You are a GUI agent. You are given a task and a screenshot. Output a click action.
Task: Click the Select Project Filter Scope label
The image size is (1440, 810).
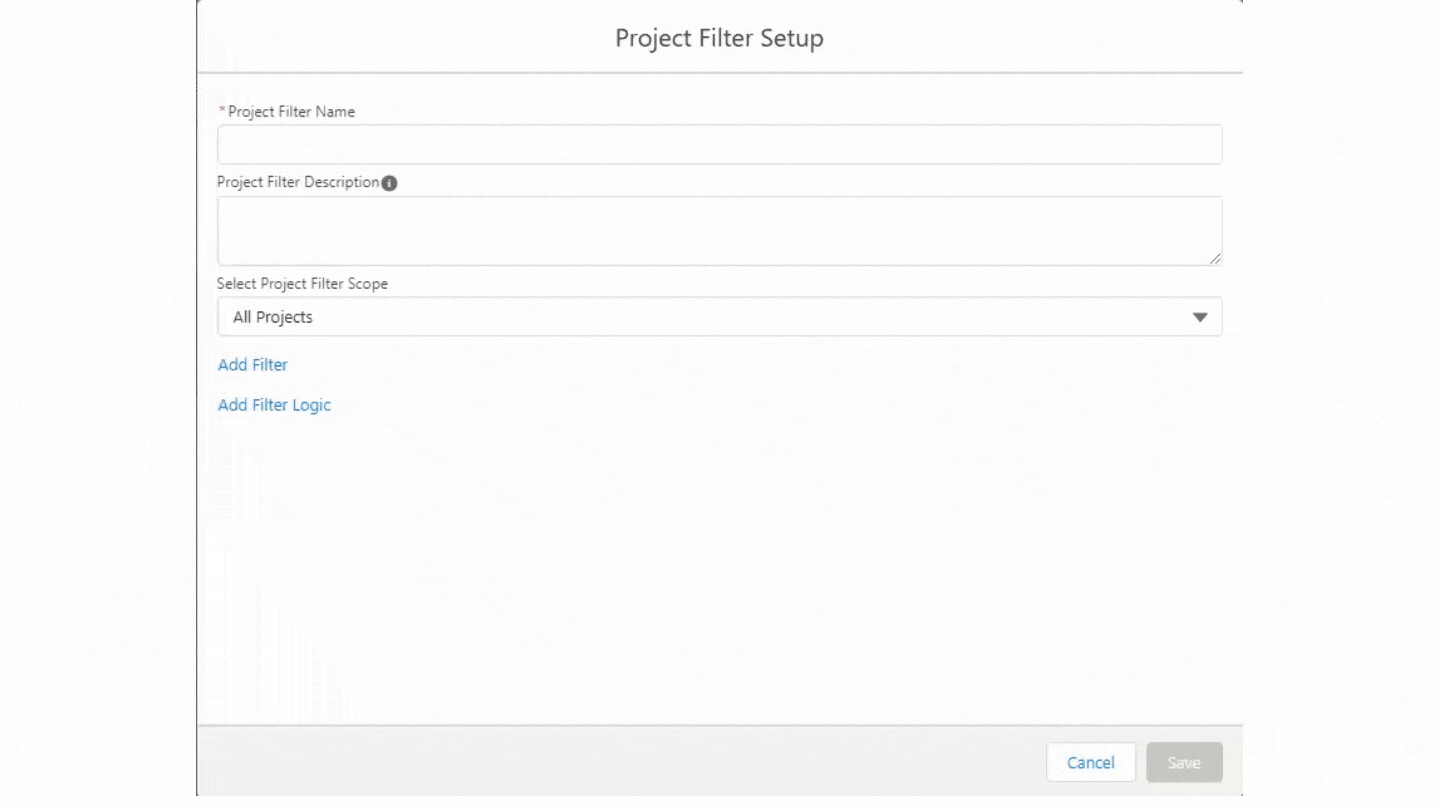click(302, 284)
